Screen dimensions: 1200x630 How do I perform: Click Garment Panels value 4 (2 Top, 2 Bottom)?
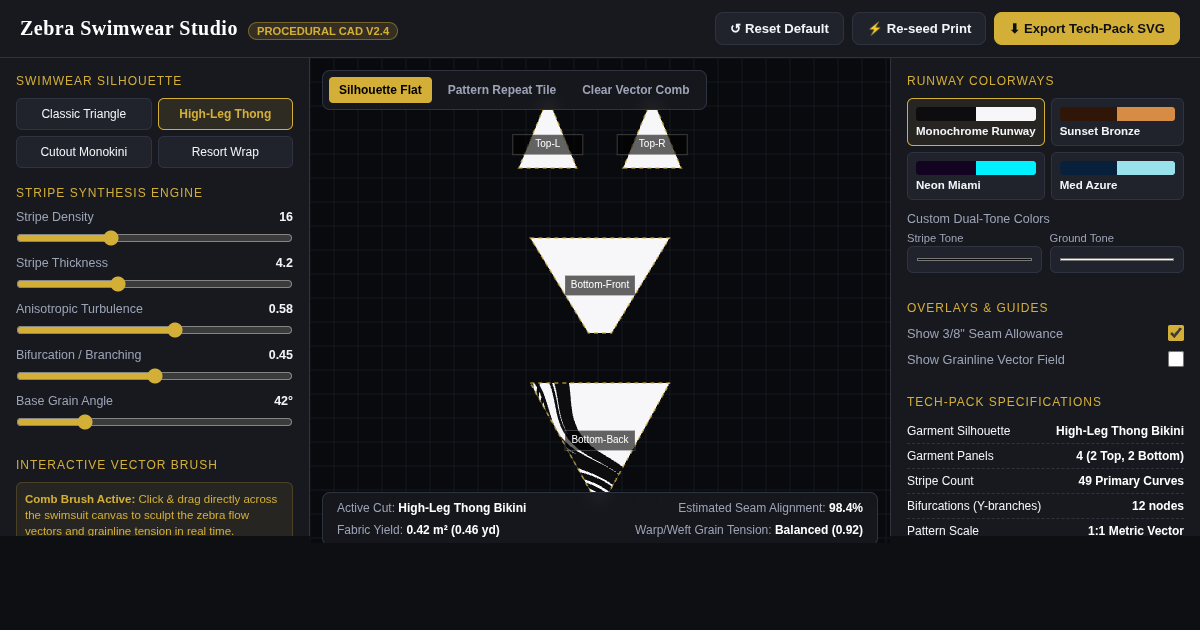pos(1130,456)
